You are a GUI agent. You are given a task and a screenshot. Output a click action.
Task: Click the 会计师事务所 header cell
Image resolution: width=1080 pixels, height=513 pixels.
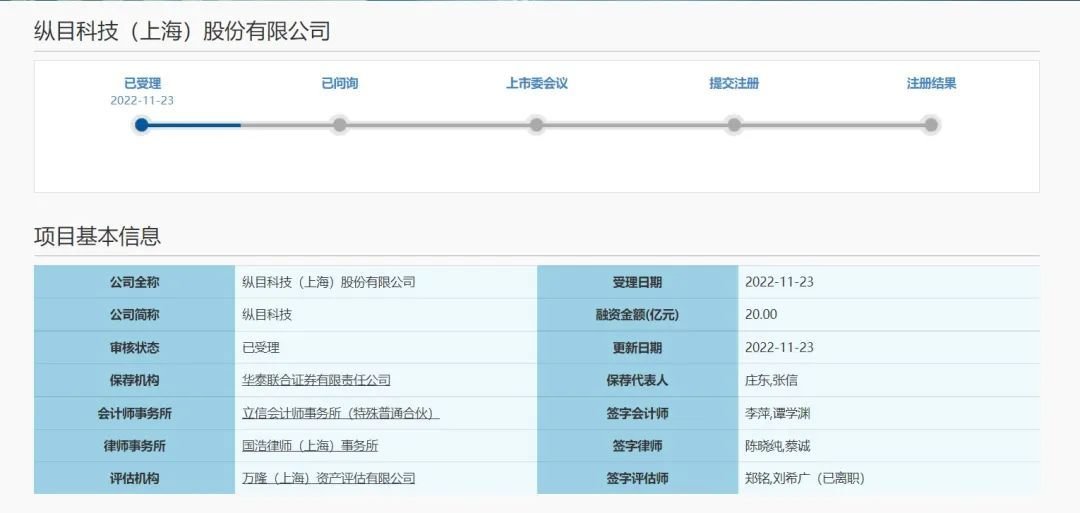click(134, 413)
